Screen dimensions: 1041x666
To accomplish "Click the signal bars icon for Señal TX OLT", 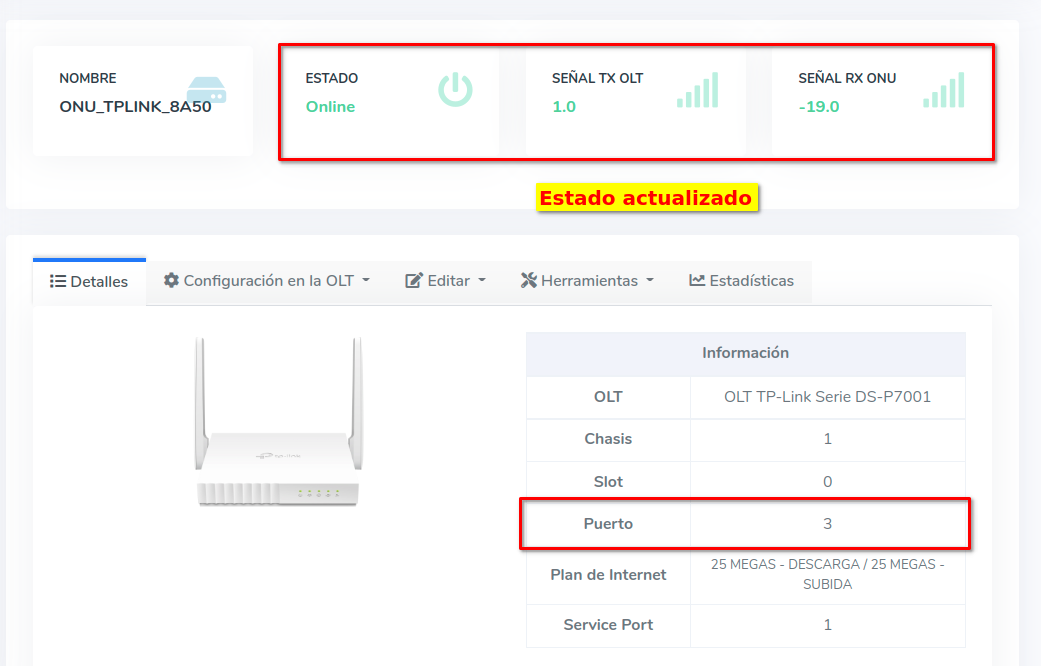I will (x=697, y=90).
